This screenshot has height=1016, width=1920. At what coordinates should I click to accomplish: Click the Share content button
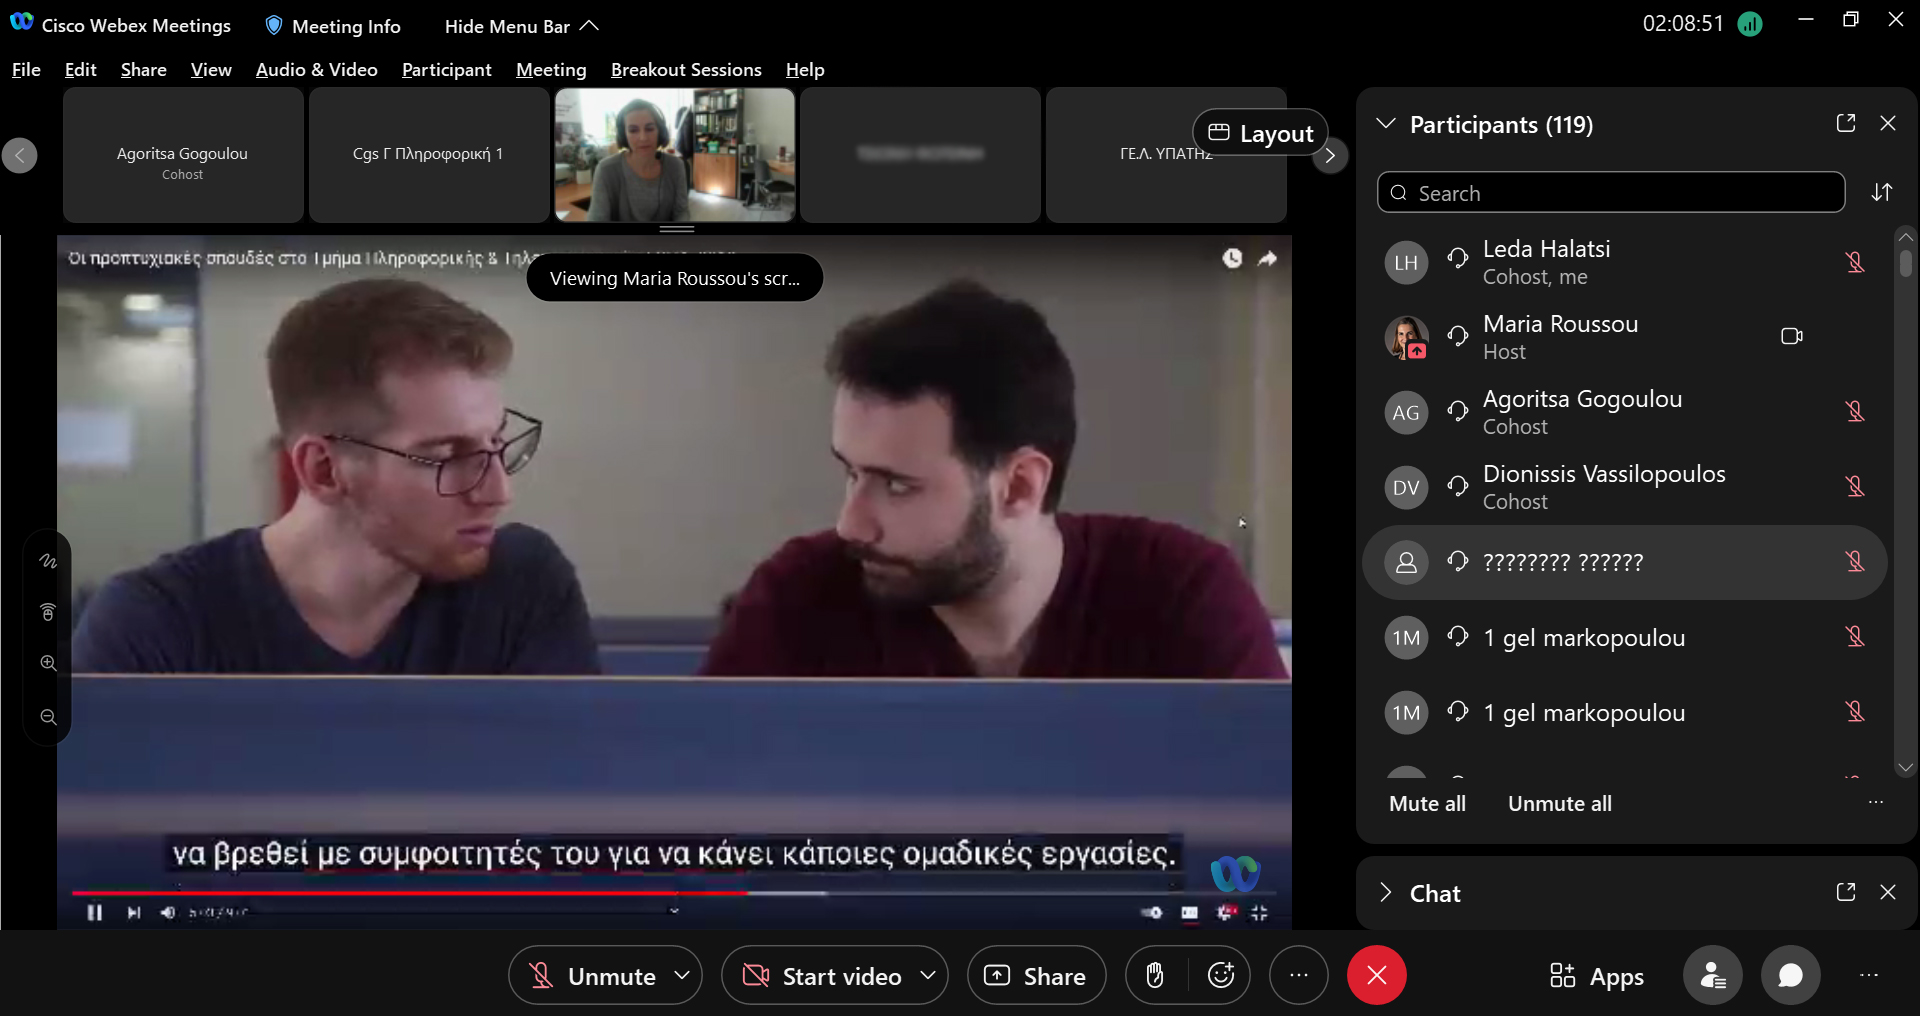(x=1036, y=975)
